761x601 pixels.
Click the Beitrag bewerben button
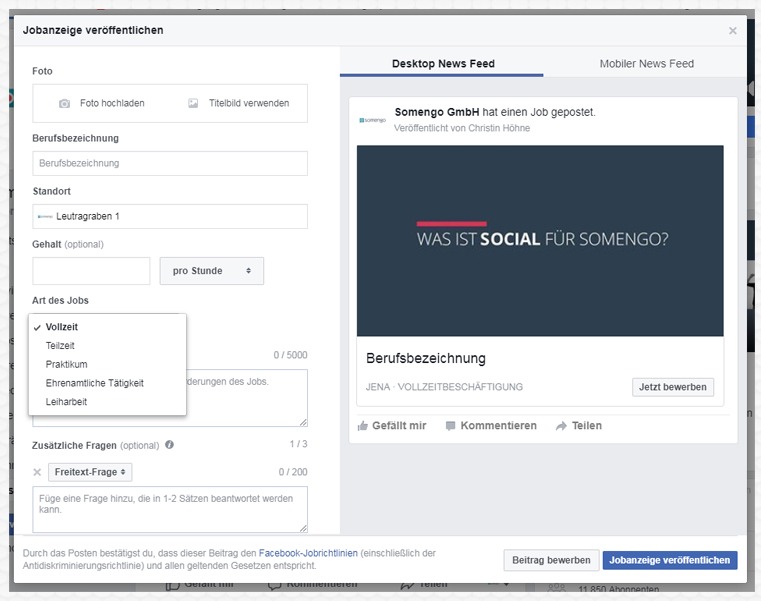[x=551, y=560]
